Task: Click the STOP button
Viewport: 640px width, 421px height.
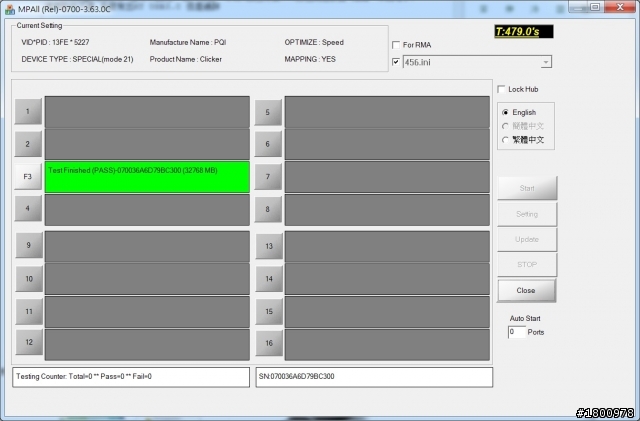Action: tap(527, 265)
